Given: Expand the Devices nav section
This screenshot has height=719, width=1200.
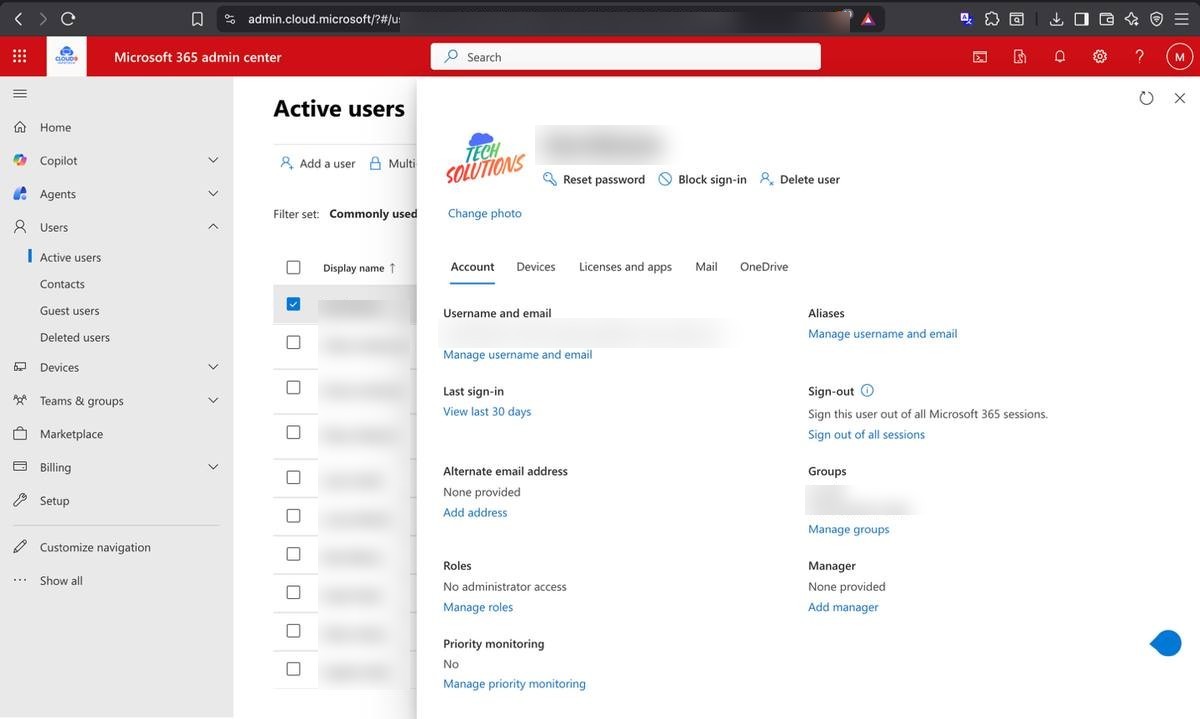Looking at the screenshot, I should (x=213, y=367).
